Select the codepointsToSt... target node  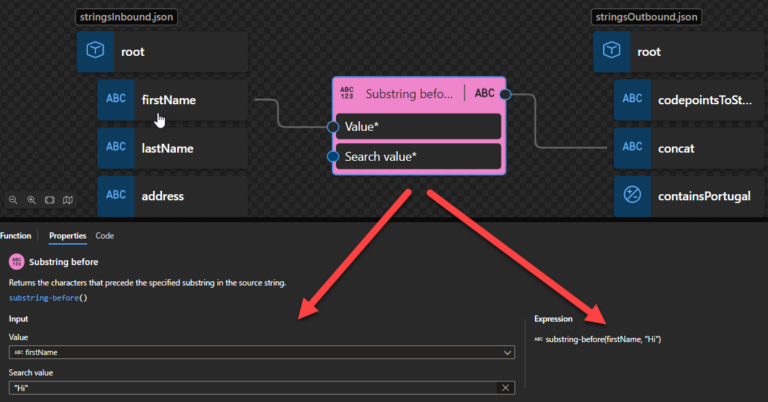(689, 100)
